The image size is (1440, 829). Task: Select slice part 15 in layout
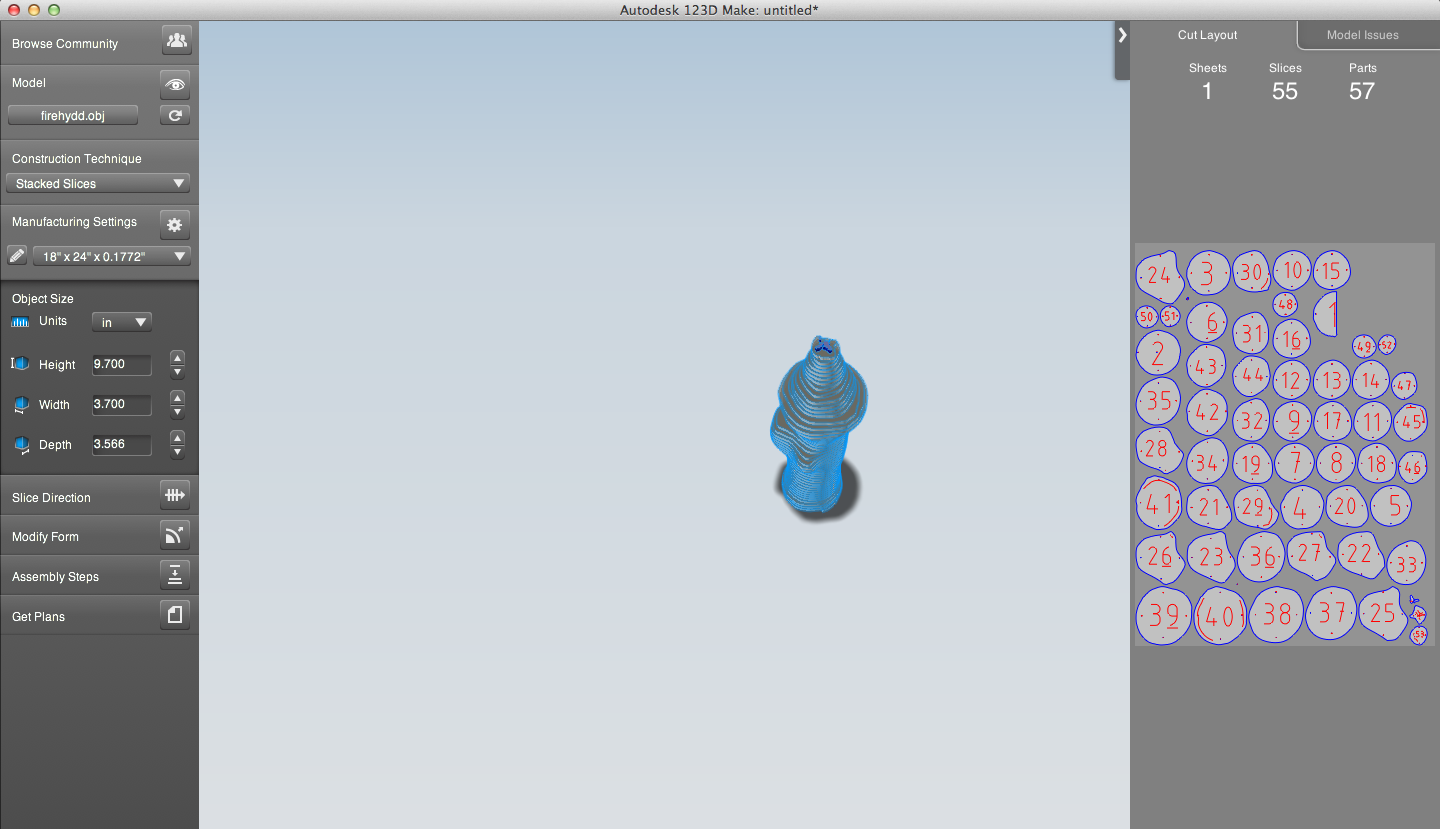(1331, 270)
